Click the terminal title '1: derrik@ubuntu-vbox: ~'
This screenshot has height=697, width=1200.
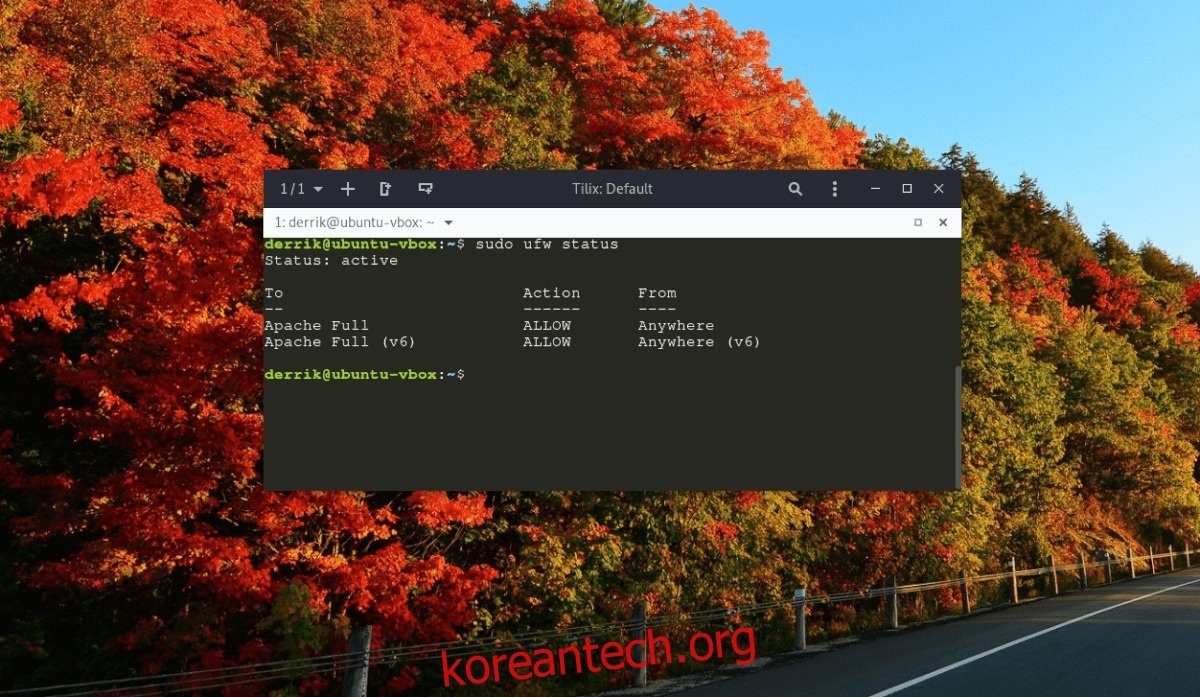354,223
